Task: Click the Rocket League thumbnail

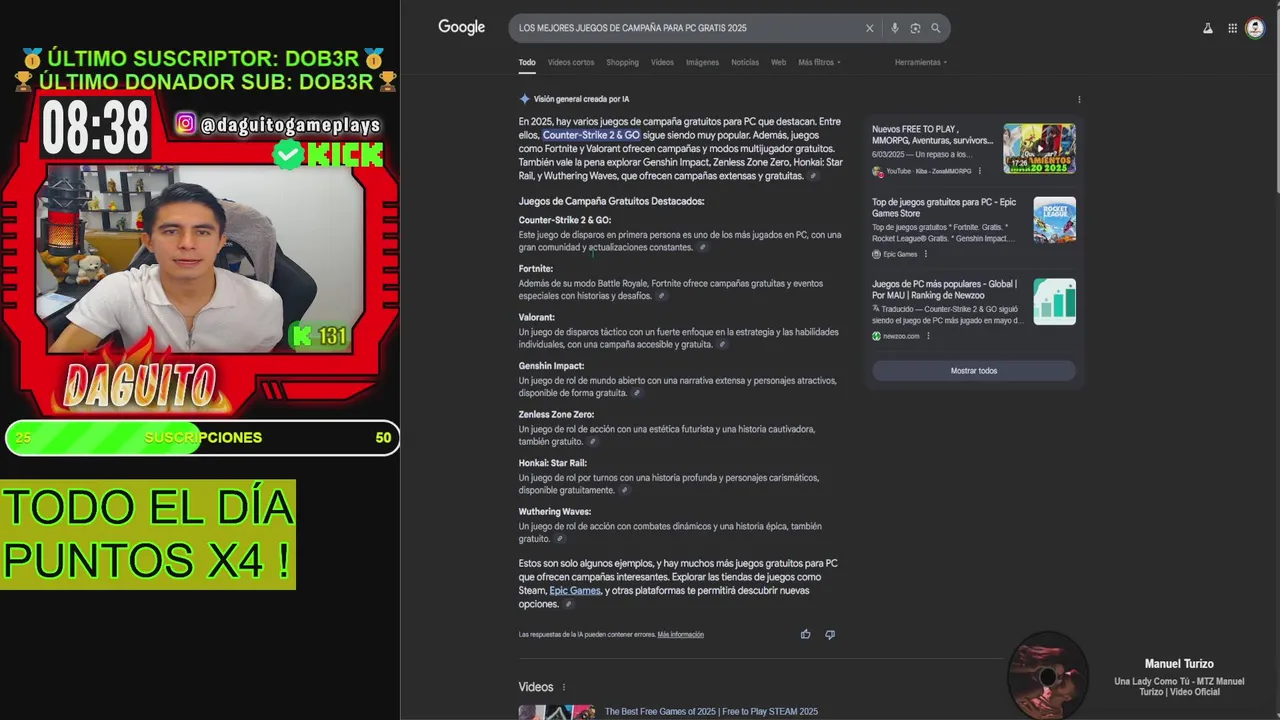Action: pos(1054,220)
